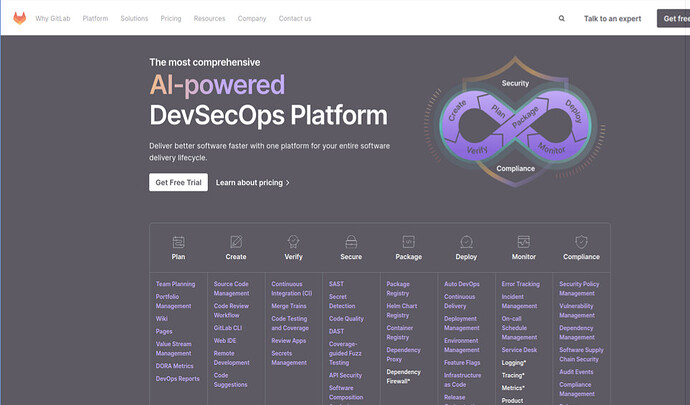Click the Compliance shield icon
The image size is (690, 405).
[581, 242]
